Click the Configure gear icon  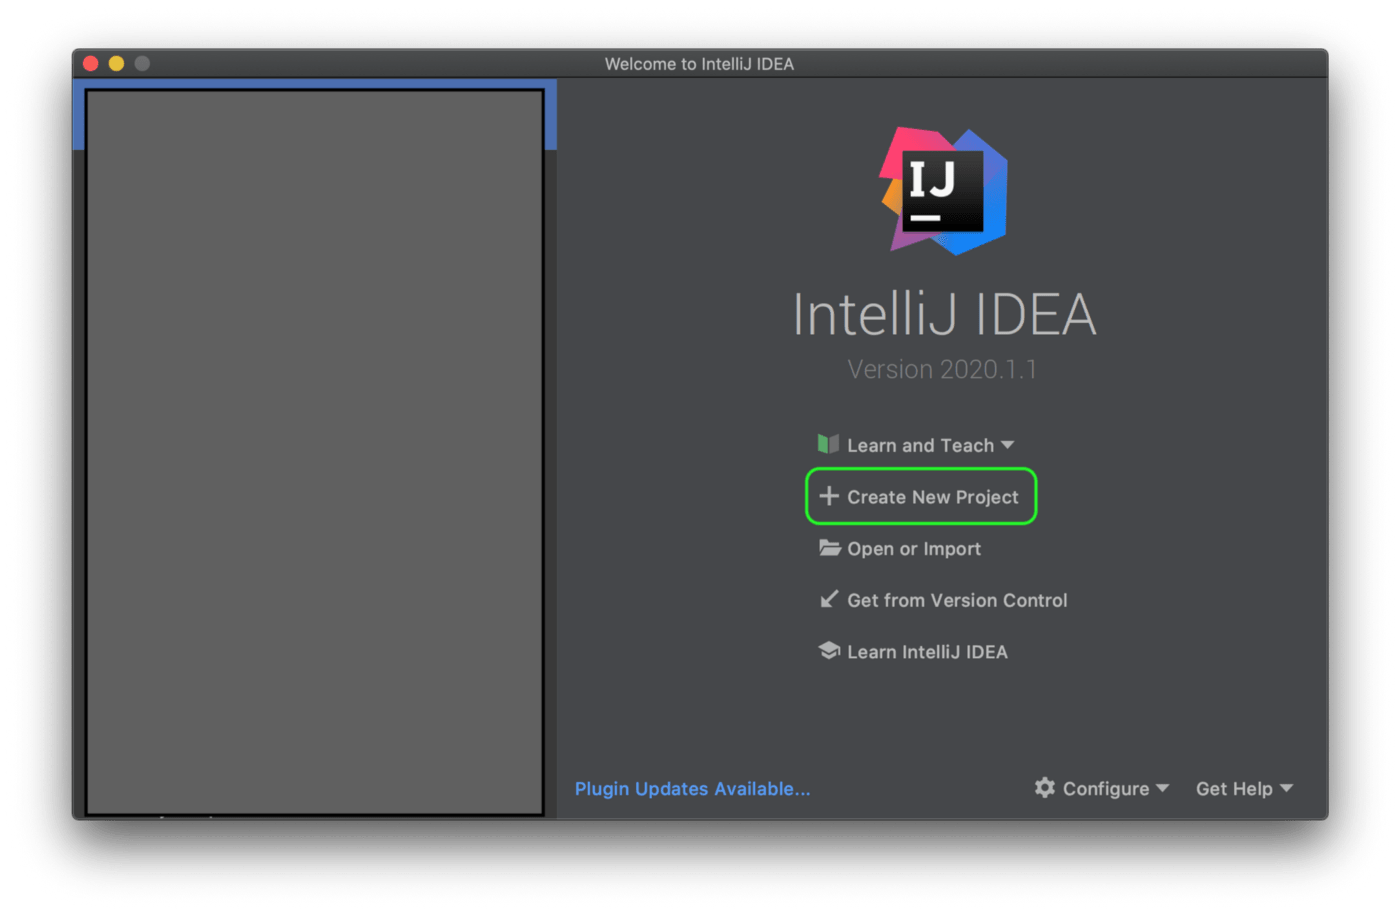click(x=1045, y=788)
